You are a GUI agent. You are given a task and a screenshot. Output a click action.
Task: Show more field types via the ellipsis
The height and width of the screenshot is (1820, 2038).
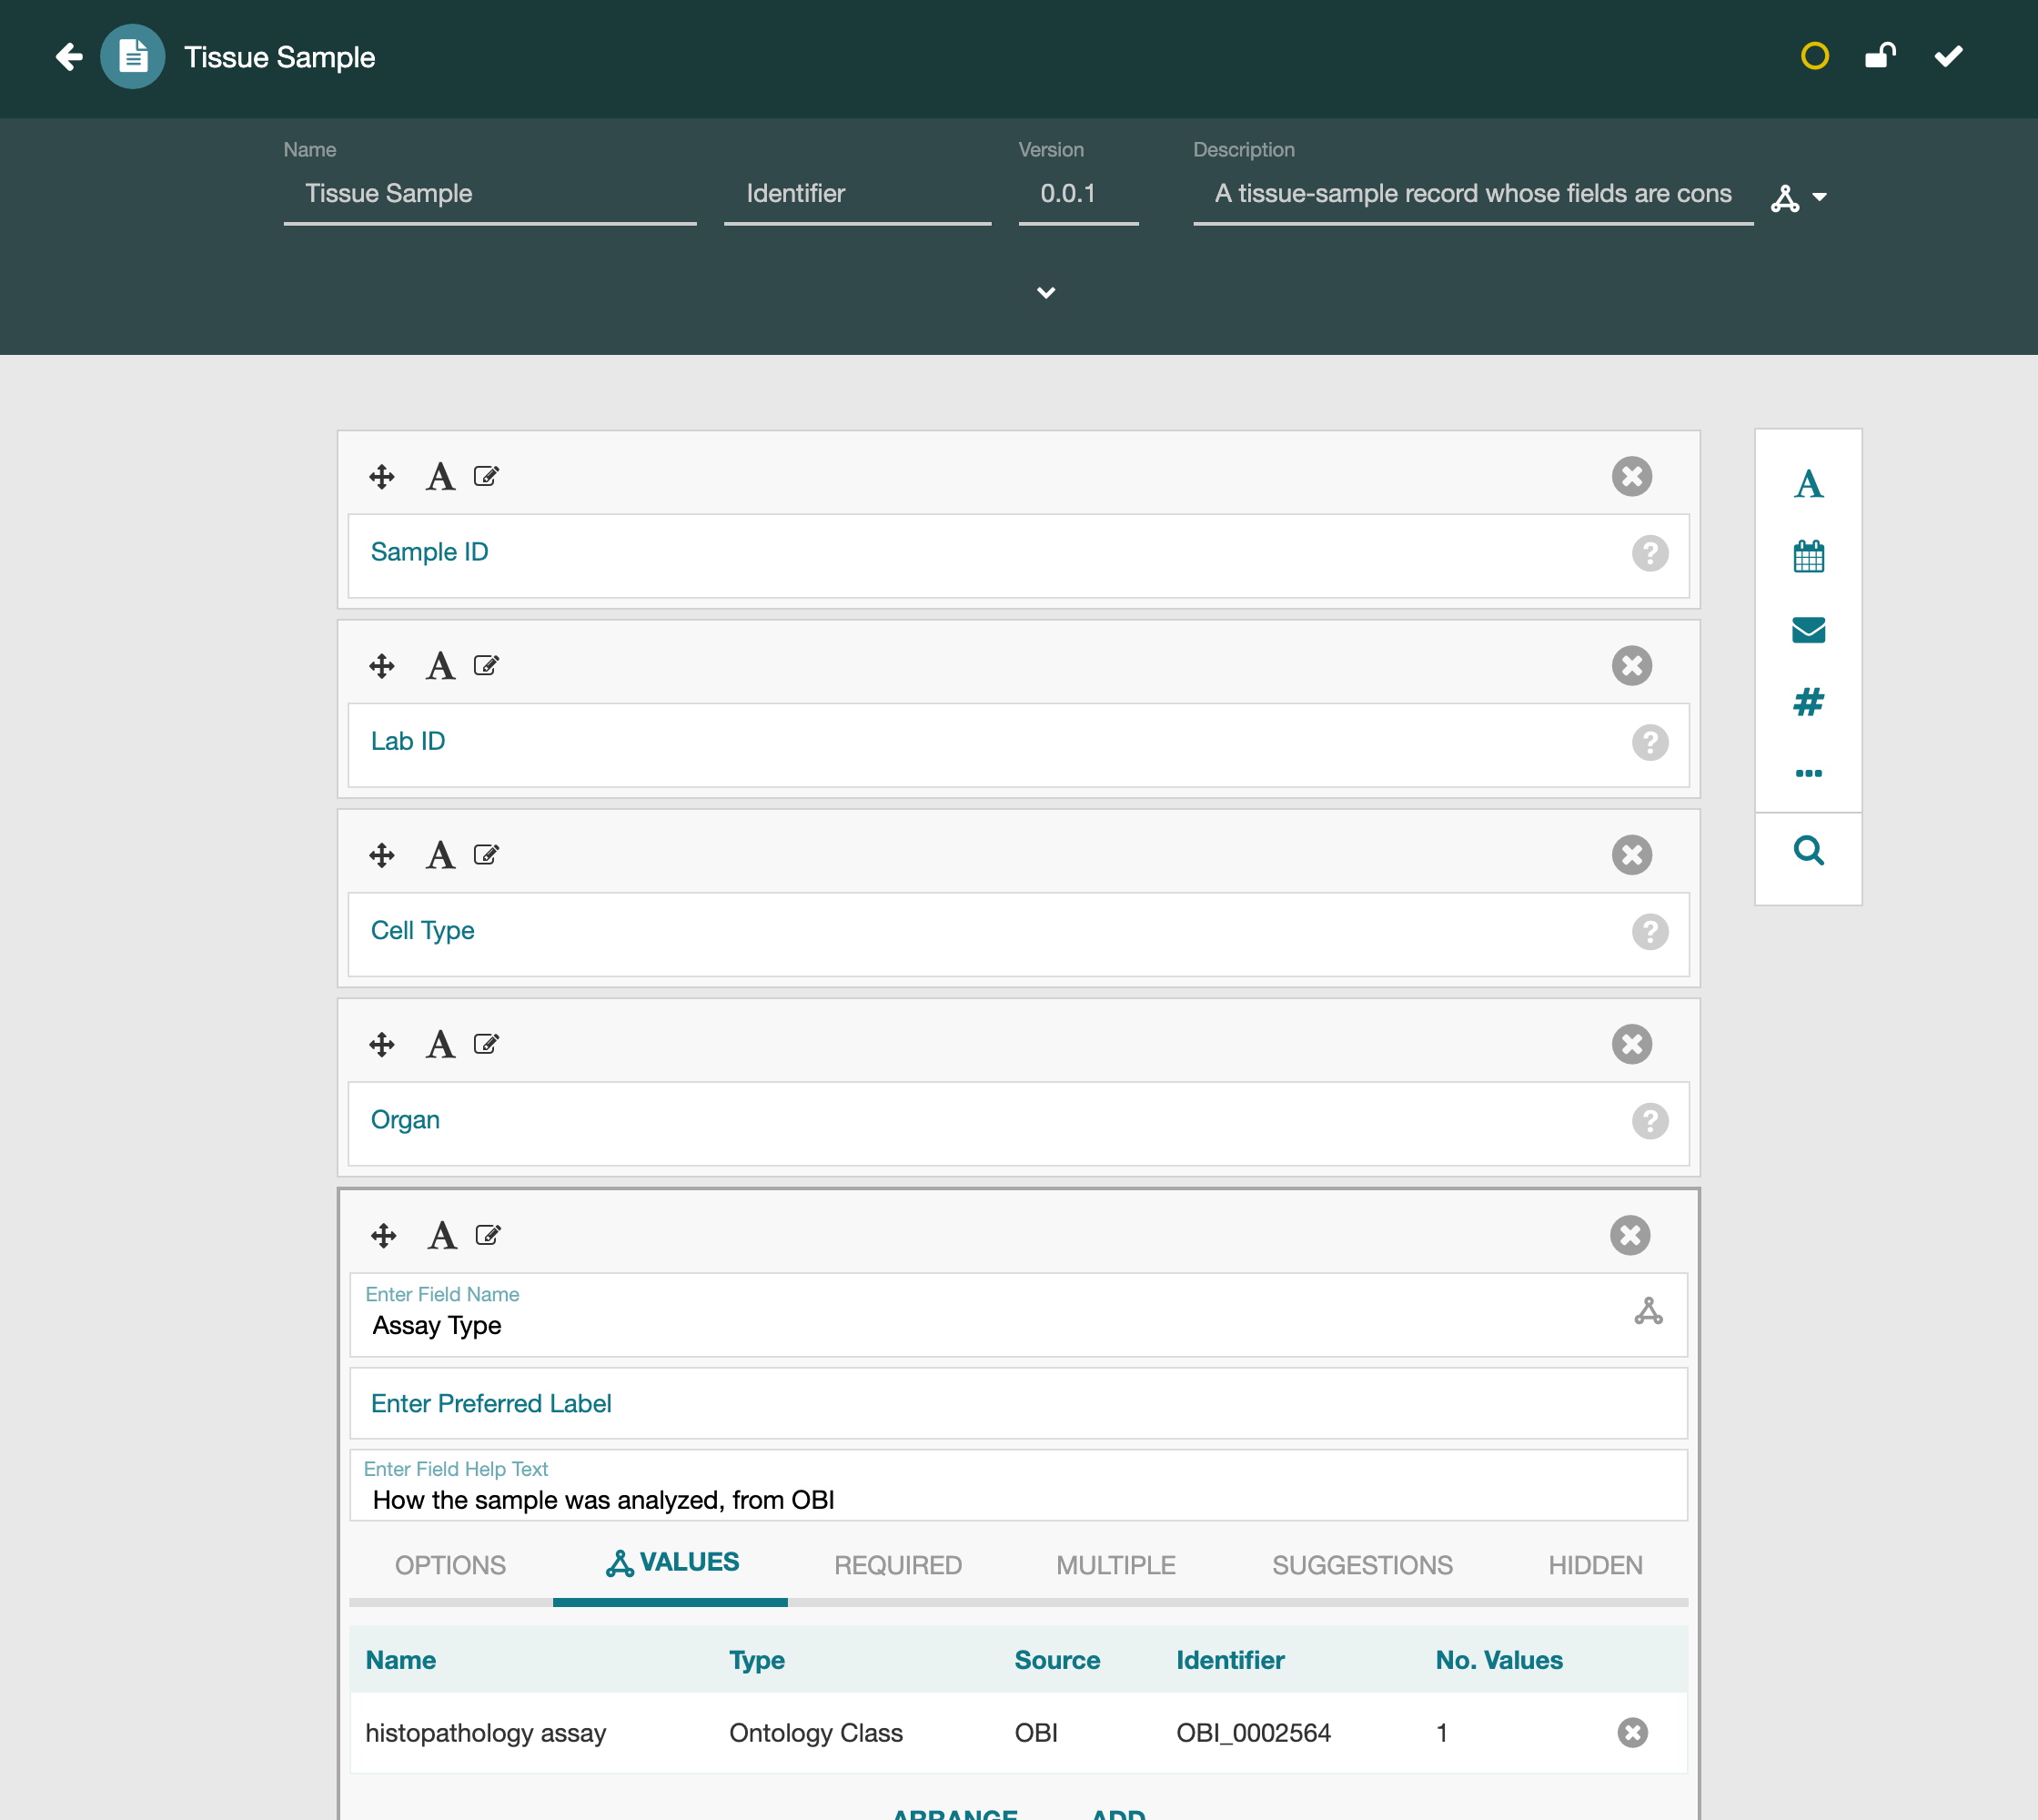pyautogui.click(x=1808, y=773)
